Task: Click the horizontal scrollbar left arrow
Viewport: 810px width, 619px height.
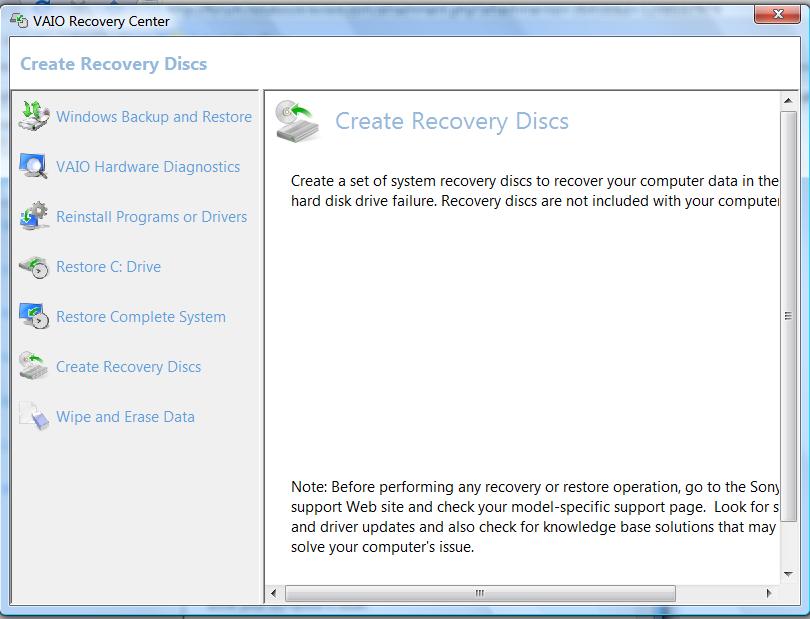Action: 273,593
